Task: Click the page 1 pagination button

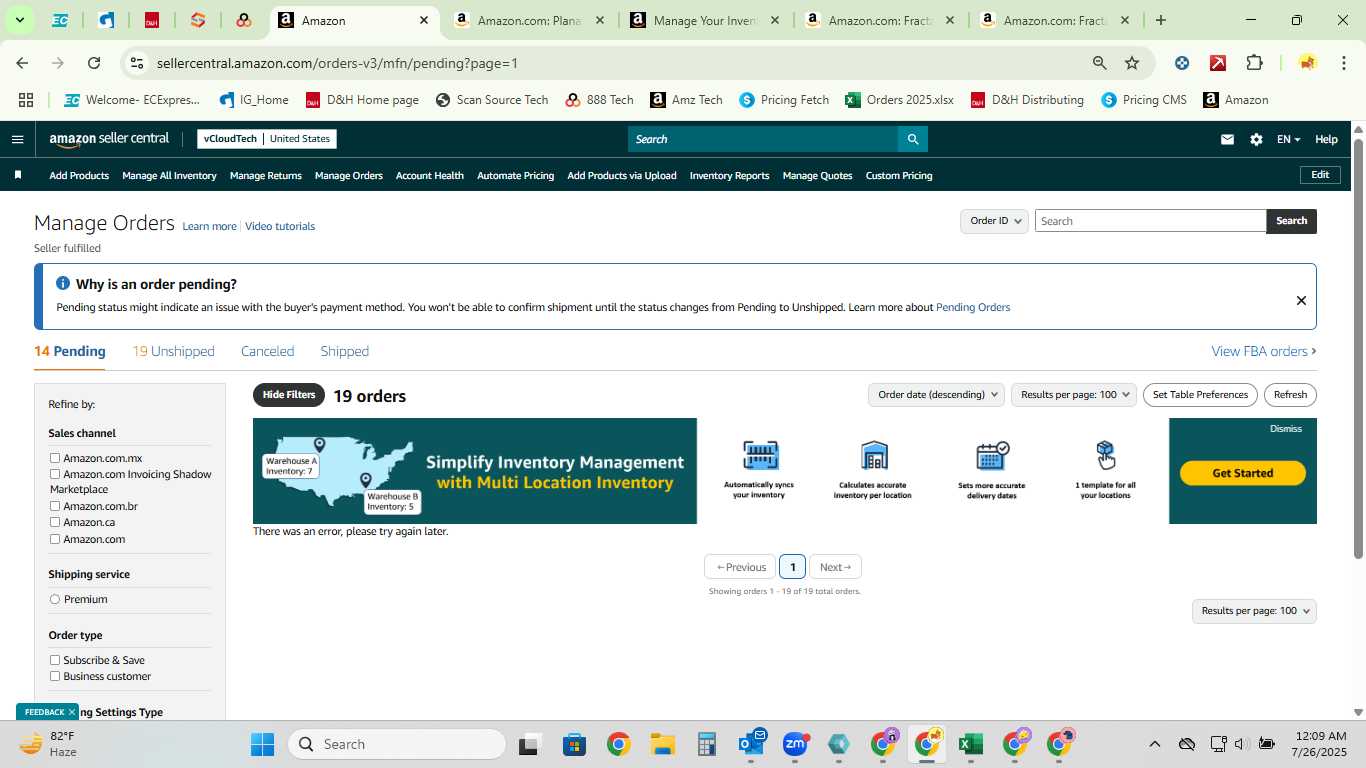Action: (792, 567)
